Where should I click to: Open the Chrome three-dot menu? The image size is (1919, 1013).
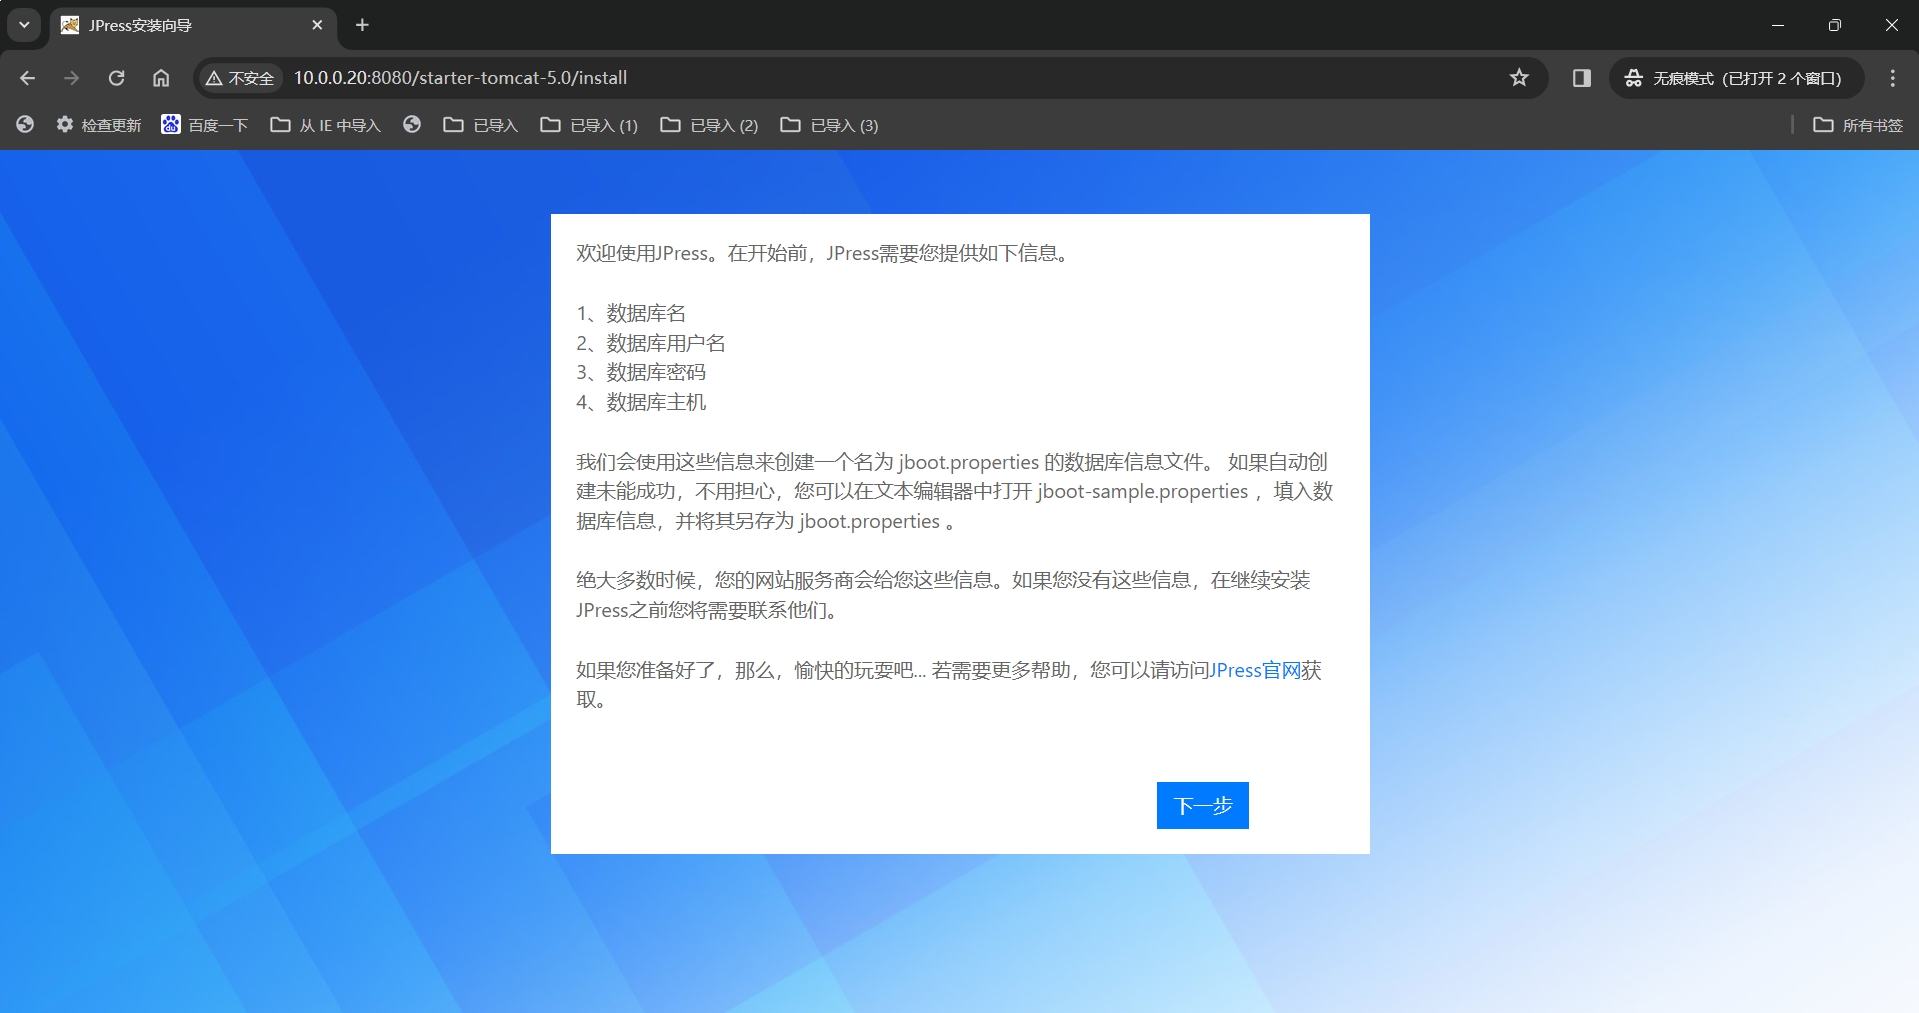pyautogui.click(x=1892, y=78)
